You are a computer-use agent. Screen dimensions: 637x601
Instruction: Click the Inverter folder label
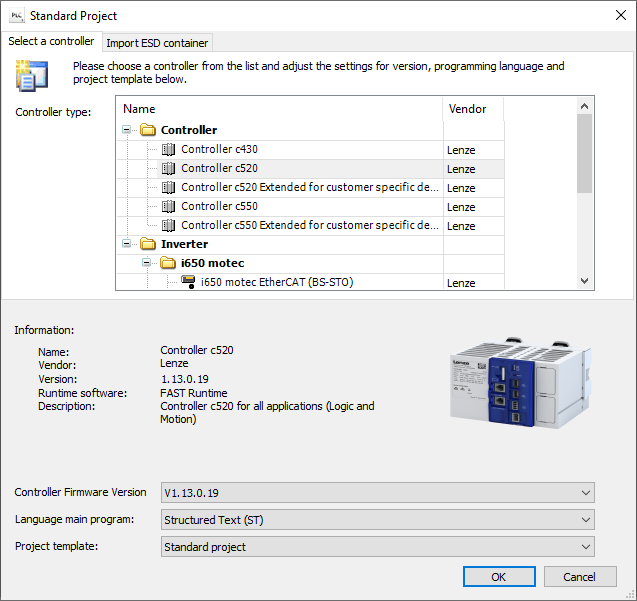184,244
